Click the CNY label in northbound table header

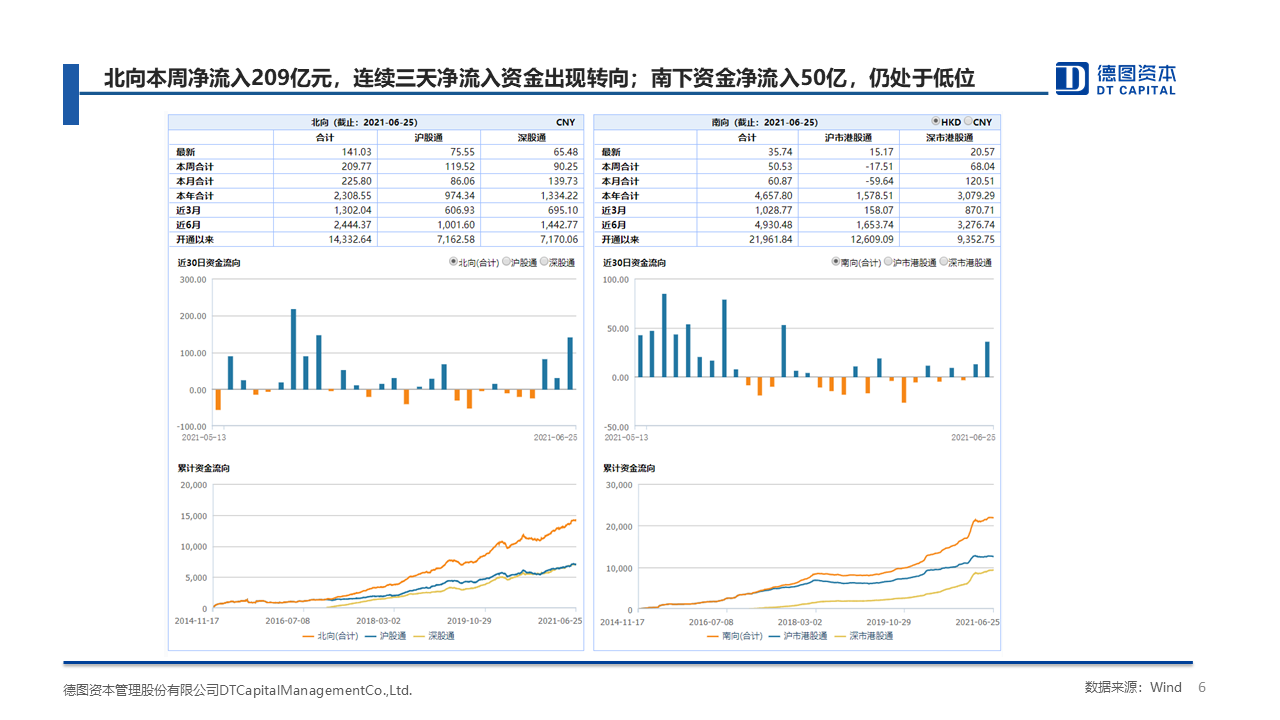(x=565, y=121)
